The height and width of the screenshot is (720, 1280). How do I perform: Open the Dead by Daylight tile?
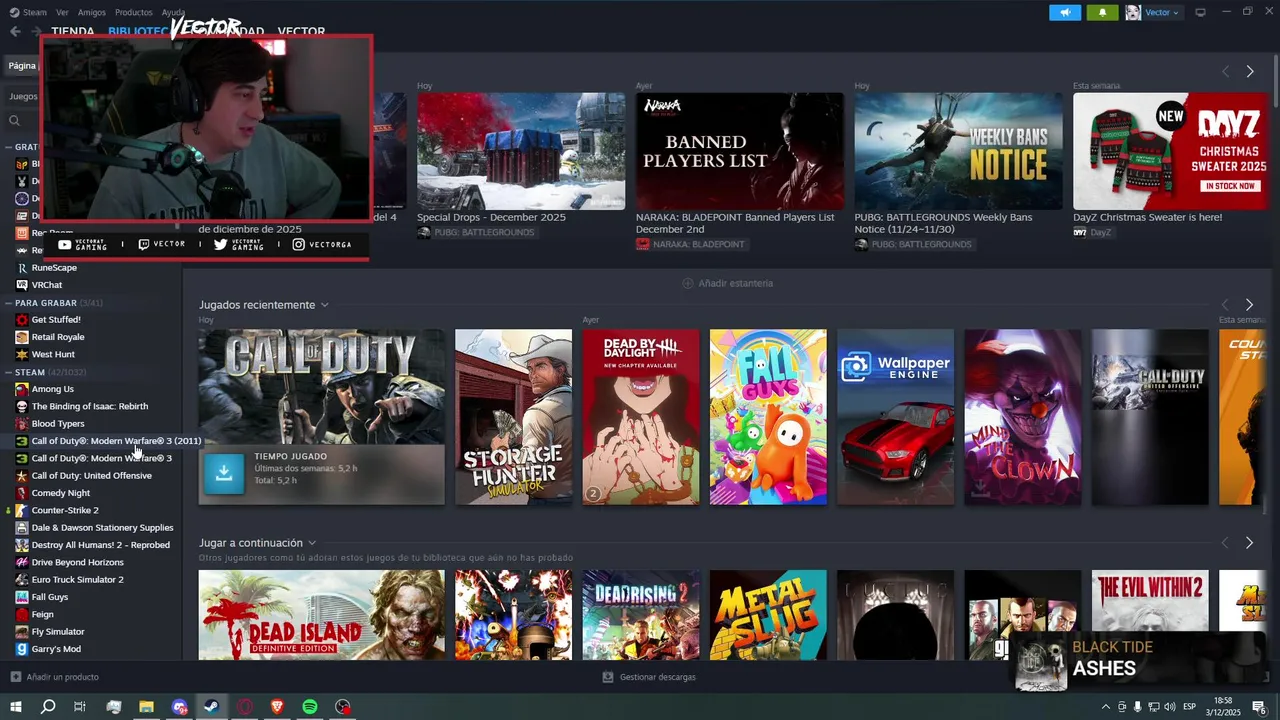tap(641, 417)
